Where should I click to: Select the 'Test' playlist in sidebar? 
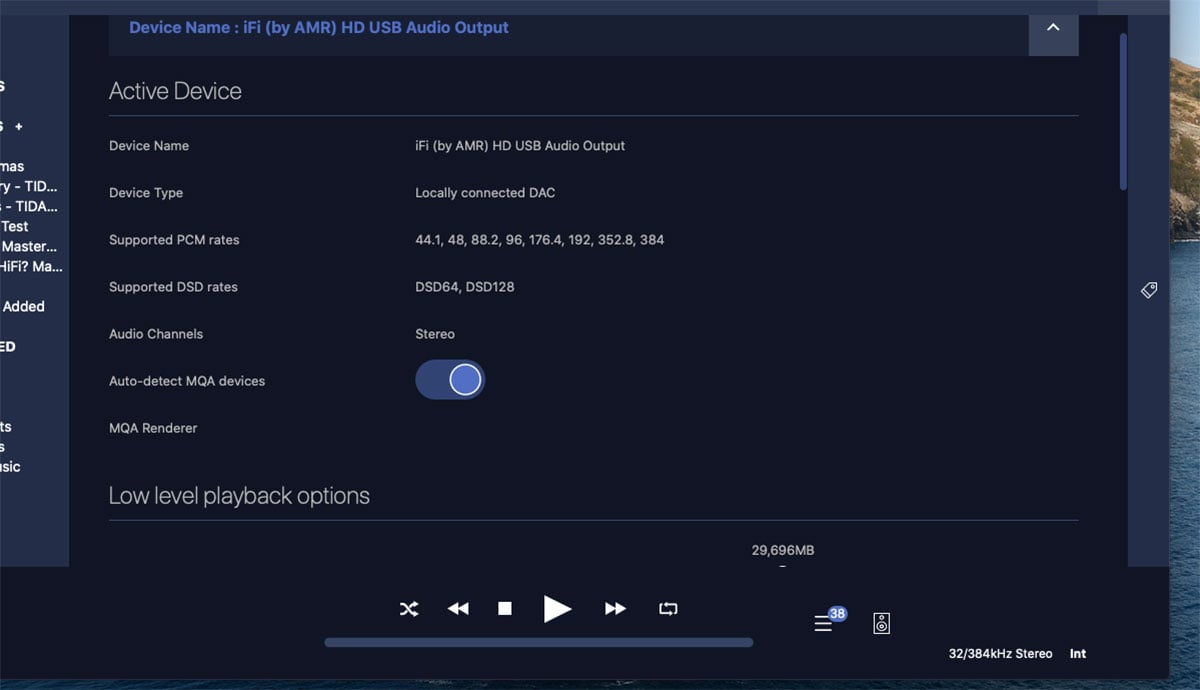(x=15, y=226)
